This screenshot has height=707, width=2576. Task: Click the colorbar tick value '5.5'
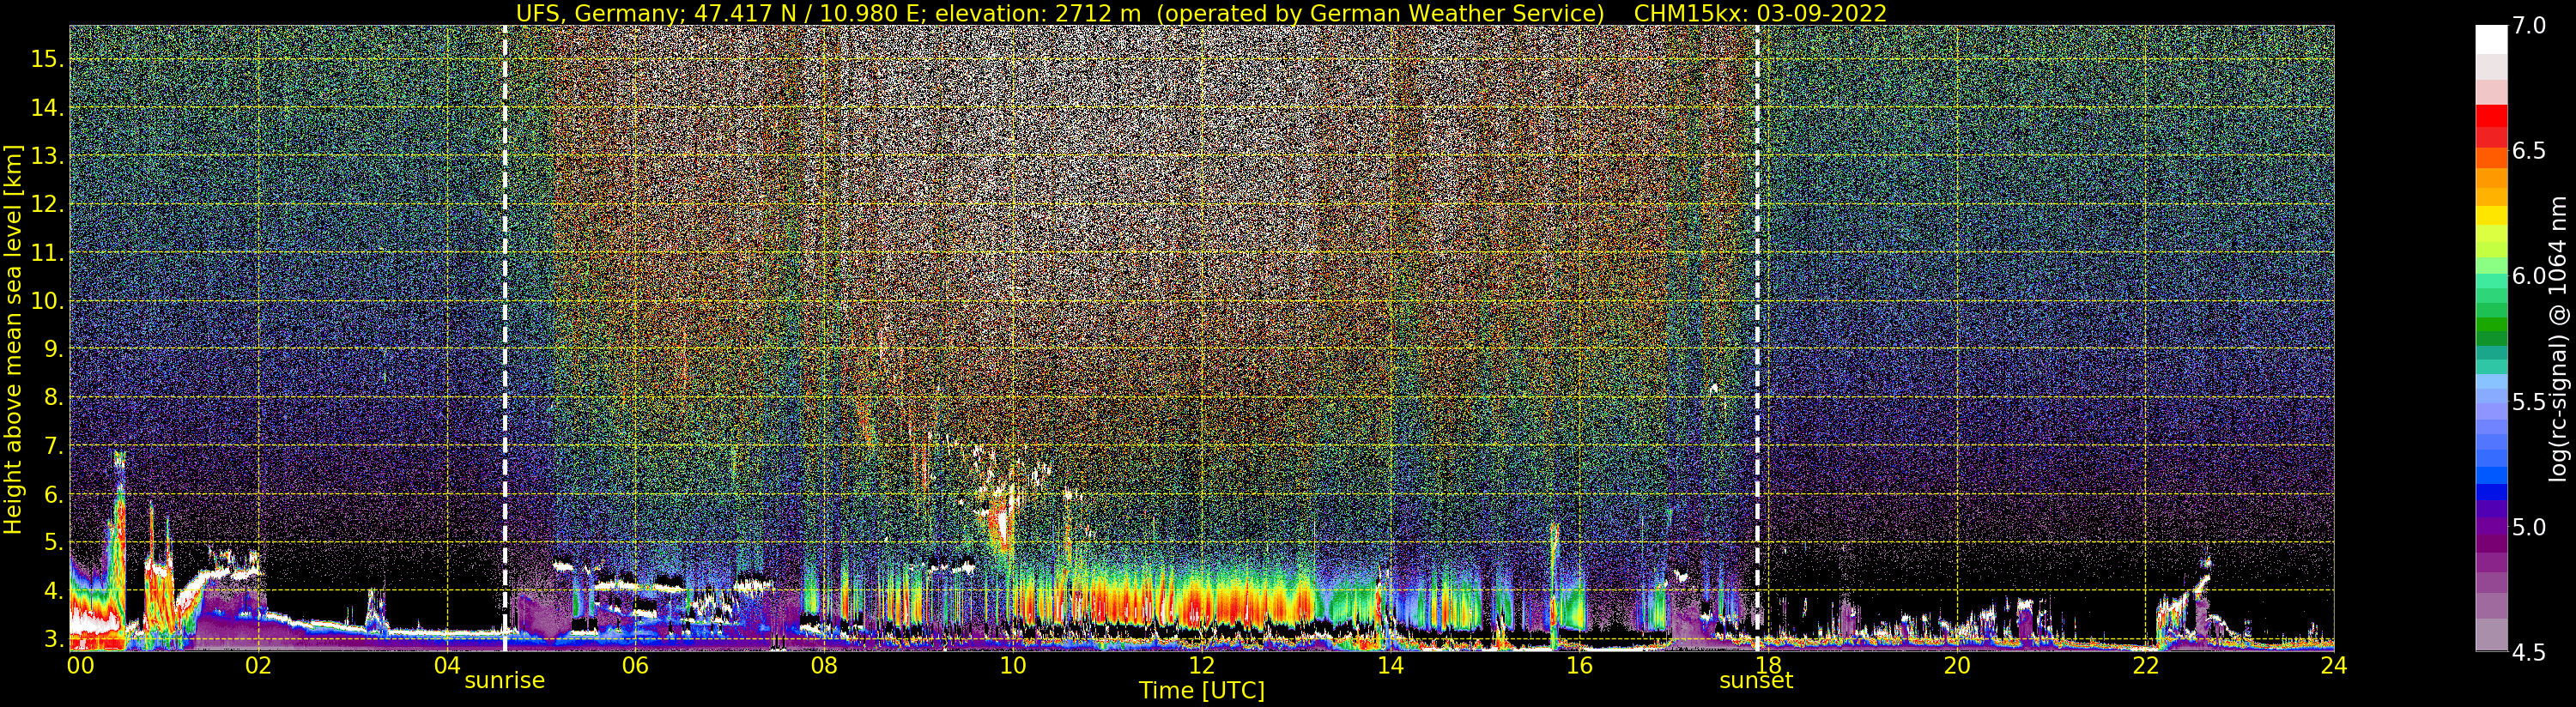pos(2529,401)
